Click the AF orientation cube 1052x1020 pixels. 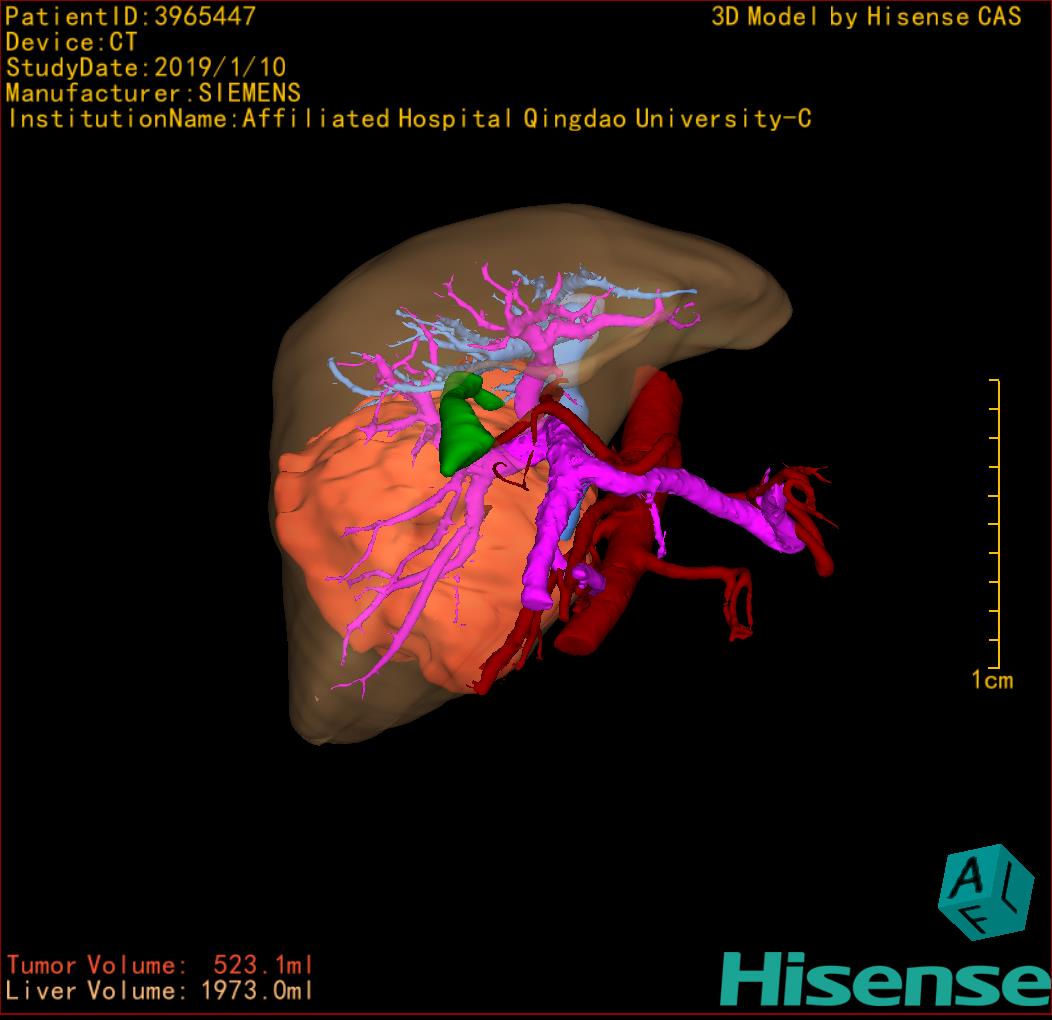pyautogui.click(x=986, y=892)
